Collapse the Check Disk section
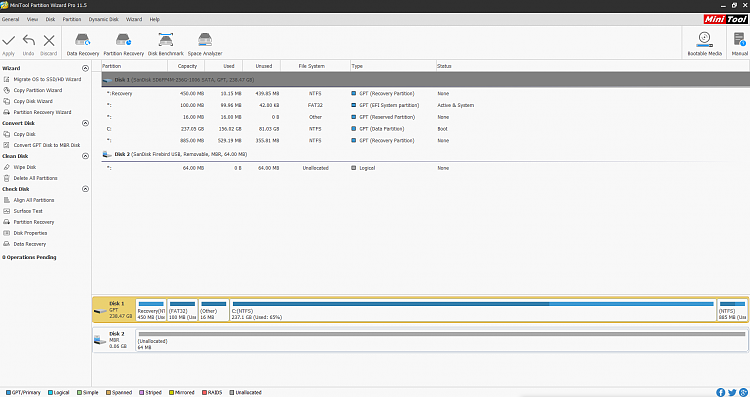 [85, 189]
